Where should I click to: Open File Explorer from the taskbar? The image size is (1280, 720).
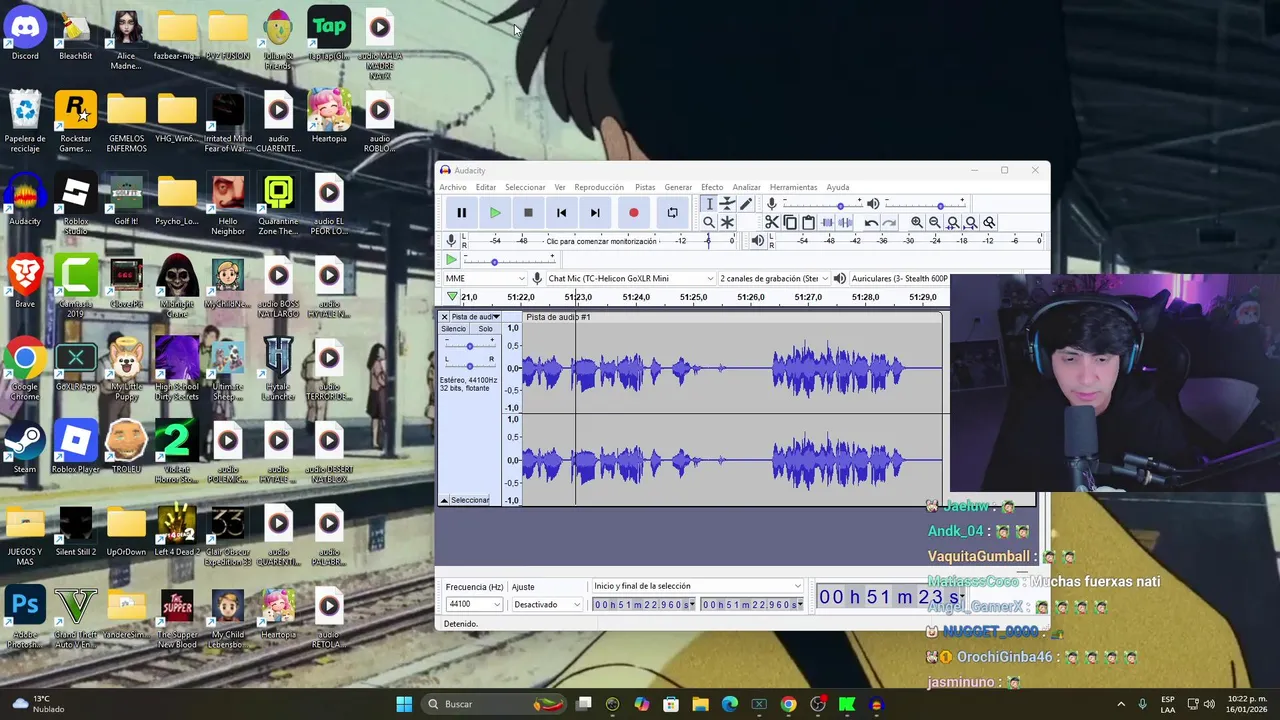coord(700,704)
